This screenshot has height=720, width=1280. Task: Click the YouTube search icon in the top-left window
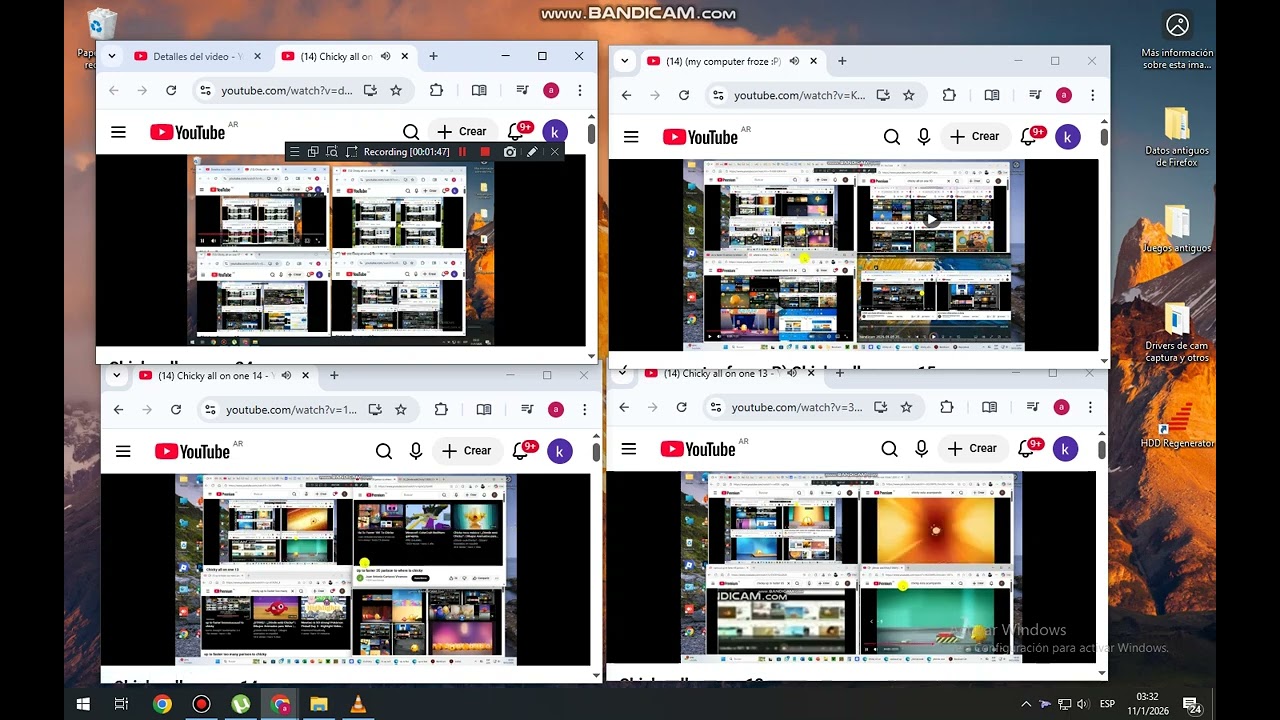(x=411, y=132)
